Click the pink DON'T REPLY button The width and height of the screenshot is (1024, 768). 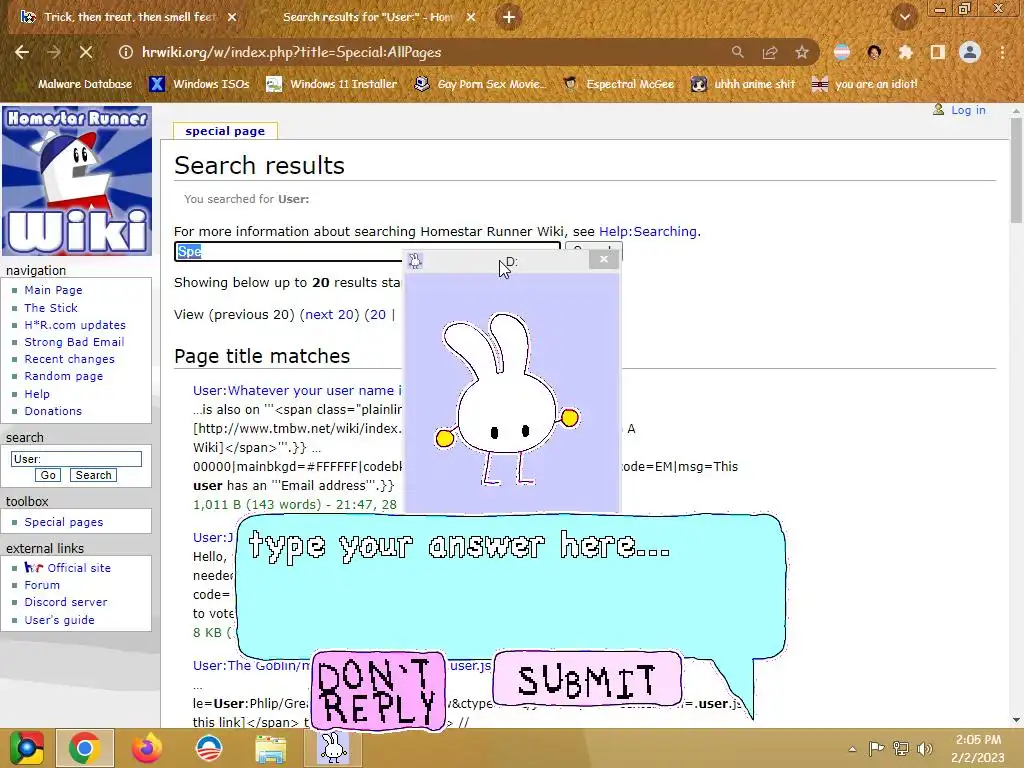[378, 690]
